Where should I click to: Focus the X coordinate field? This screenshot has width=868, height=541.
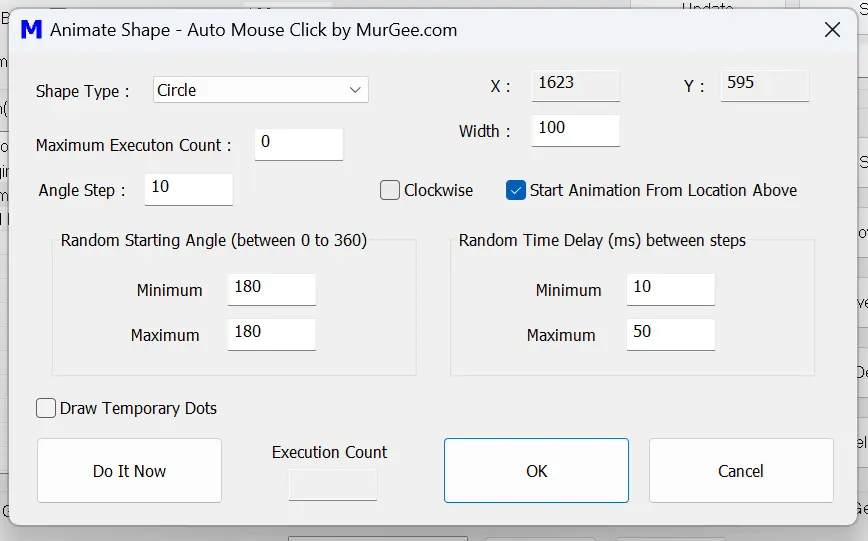pos(576,86)
